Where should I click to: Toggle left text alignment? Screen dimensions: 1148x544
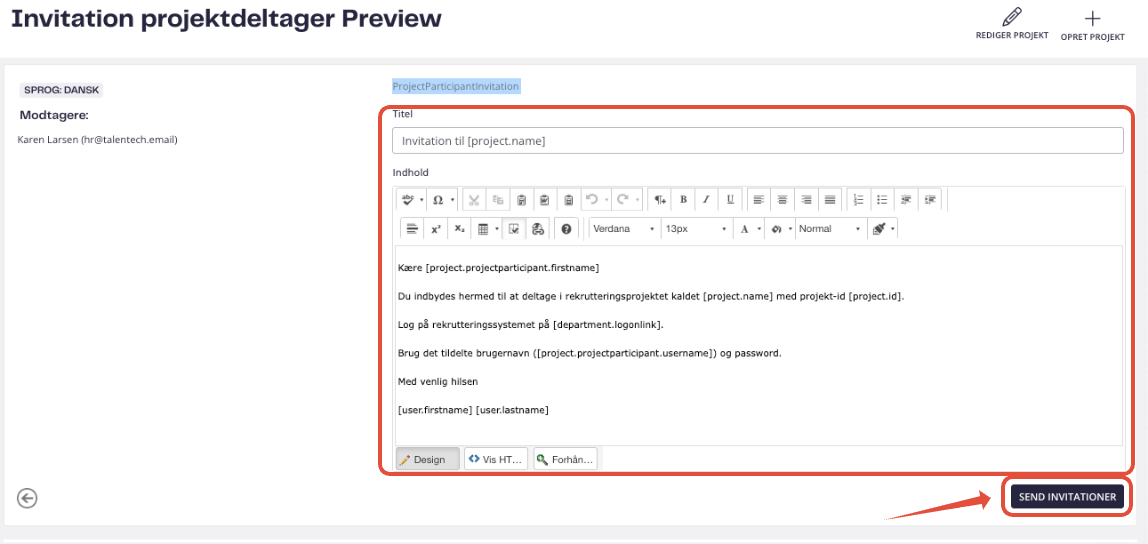click(x=759, y=199)
